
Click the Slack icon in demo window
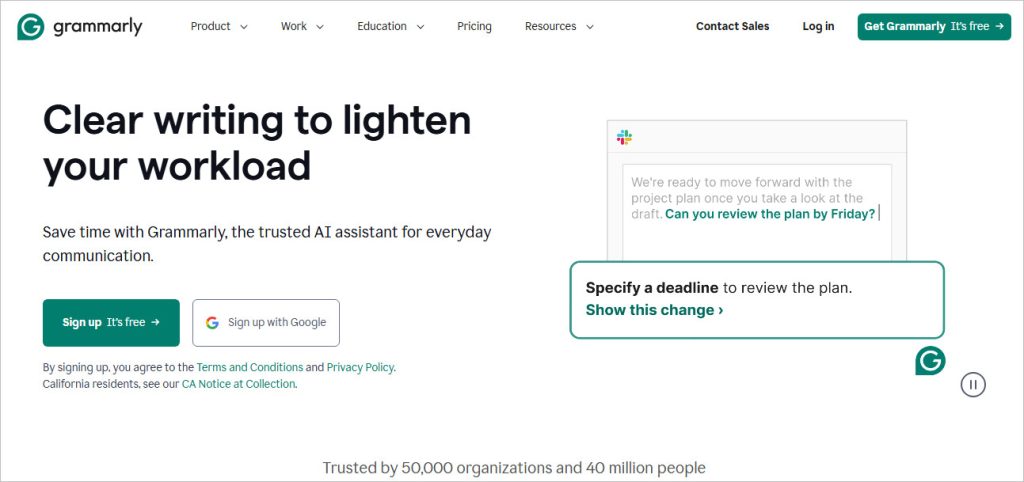624,137
